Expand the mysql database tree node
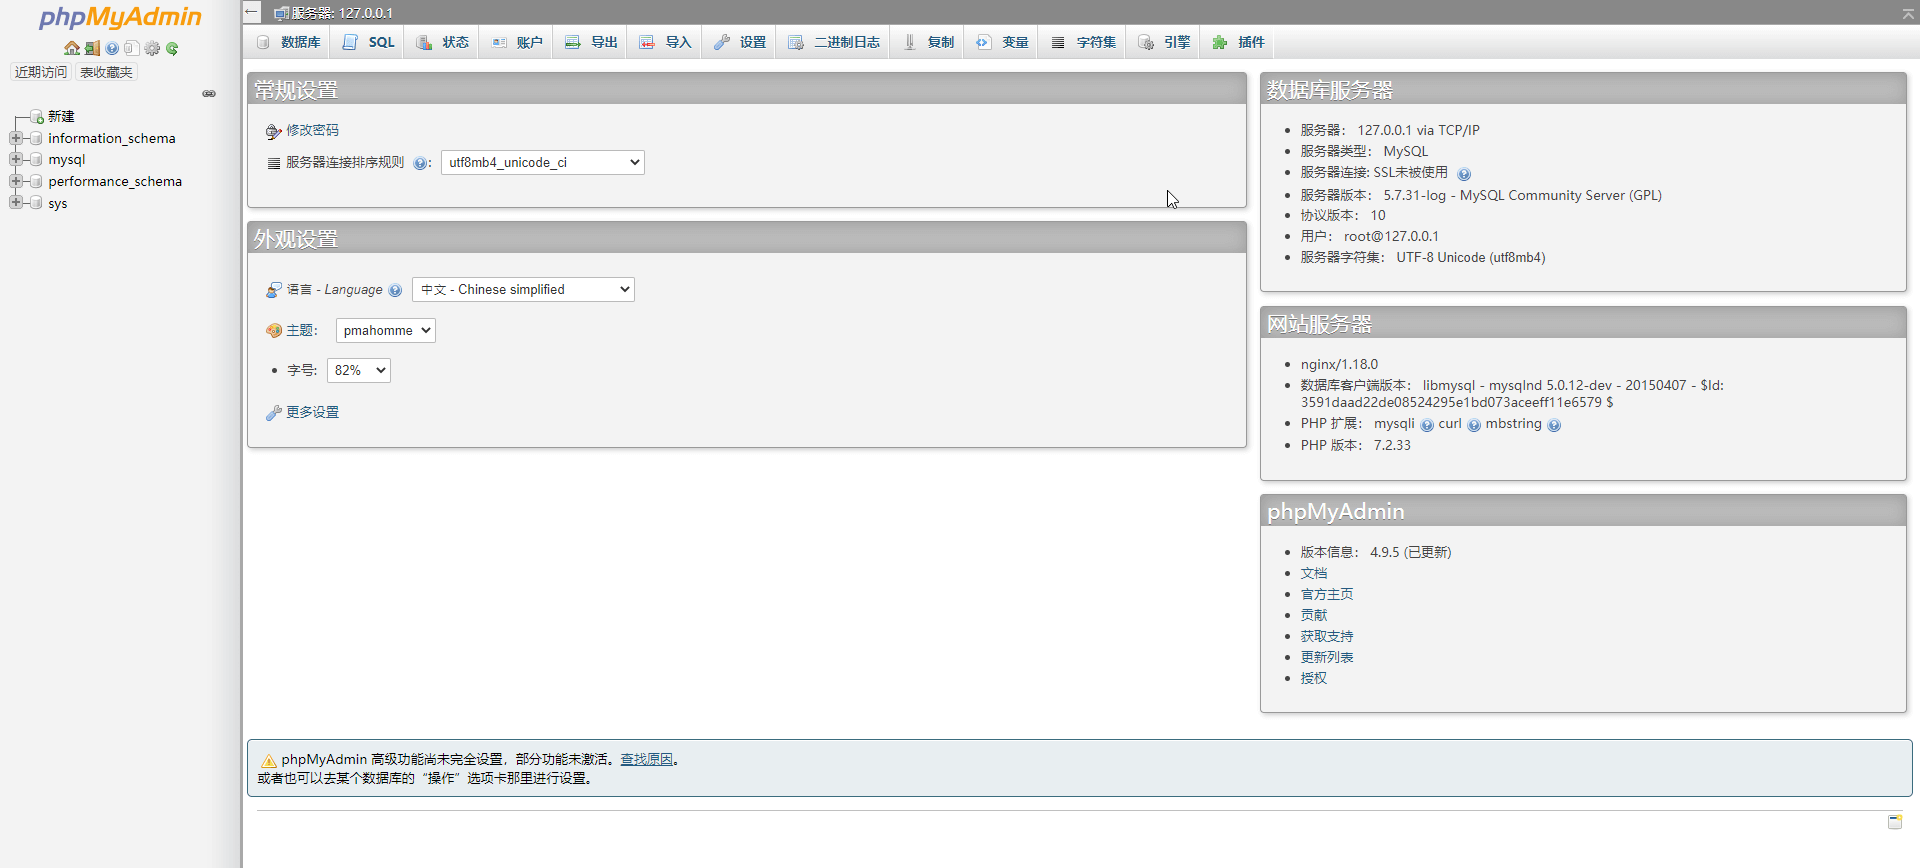 tap(16, 159)
